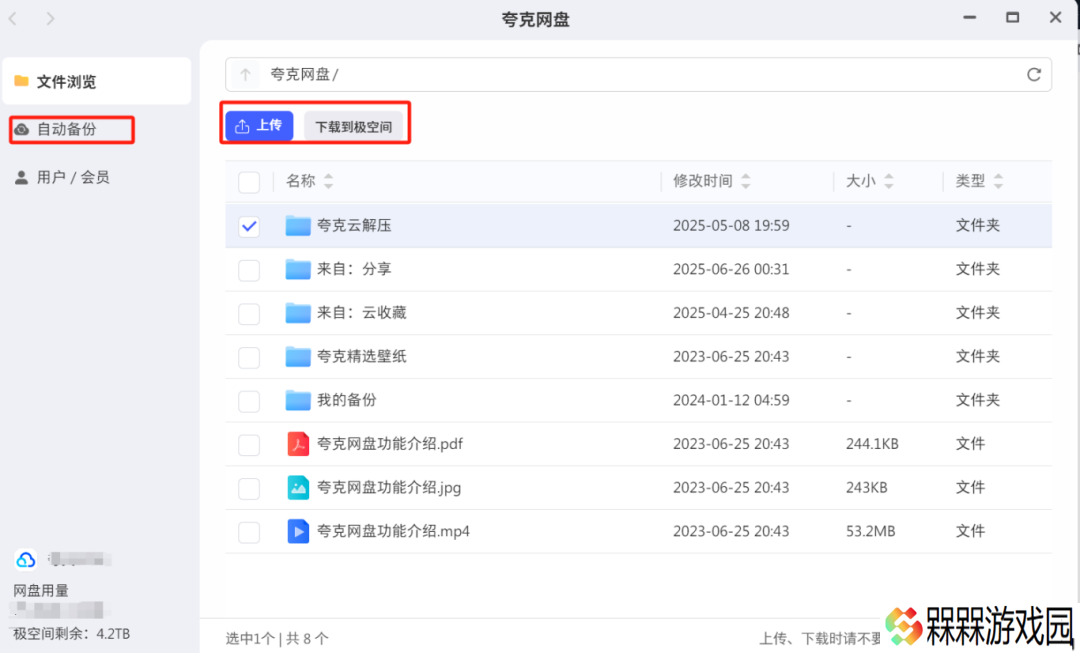Click the 极空间剩余：4.2TB text
This screenshot has width=1080, height=653.
point(72,634)
